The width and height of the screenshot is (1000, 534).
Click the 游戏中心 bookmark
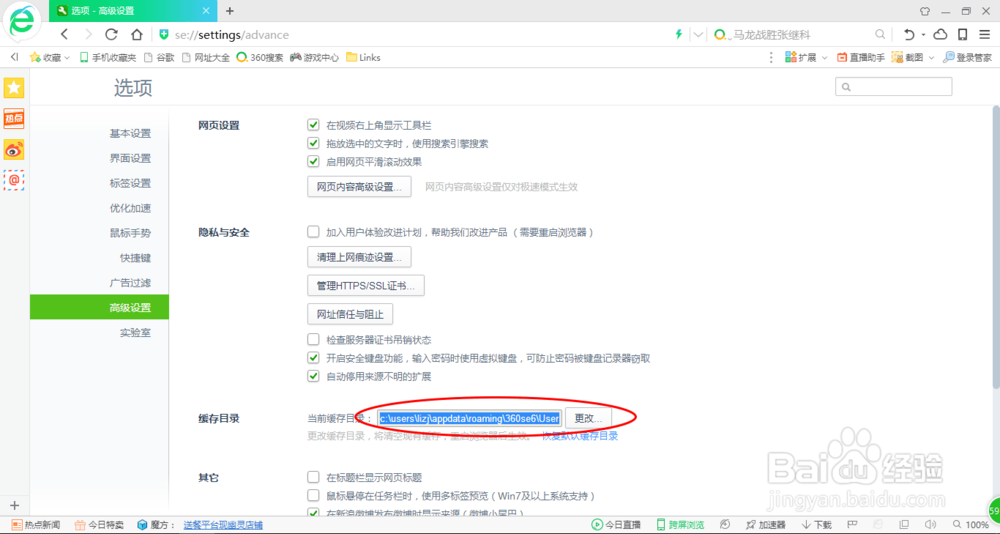point(314,57)
